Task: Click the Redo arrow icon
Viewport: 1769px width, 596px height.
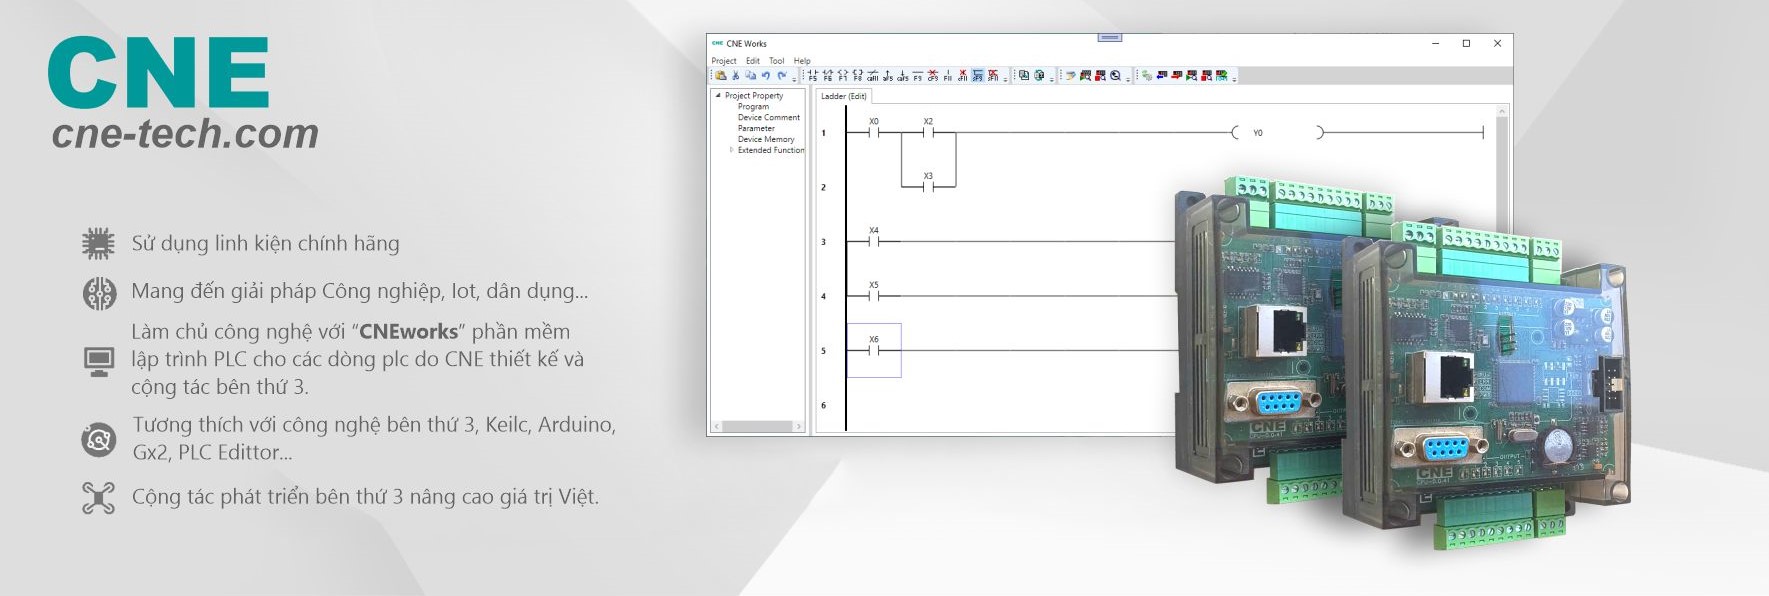Action: point(782,75)
